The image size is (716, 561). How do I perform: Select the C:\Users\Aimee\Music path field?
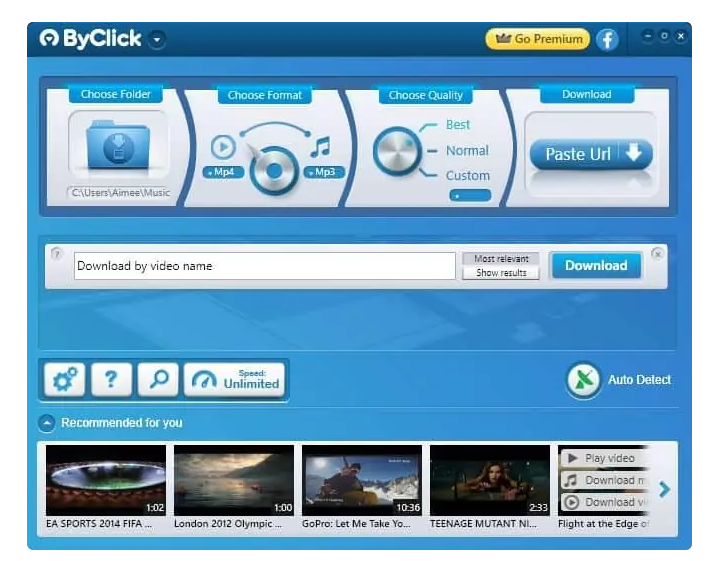(x=120, y=193)
